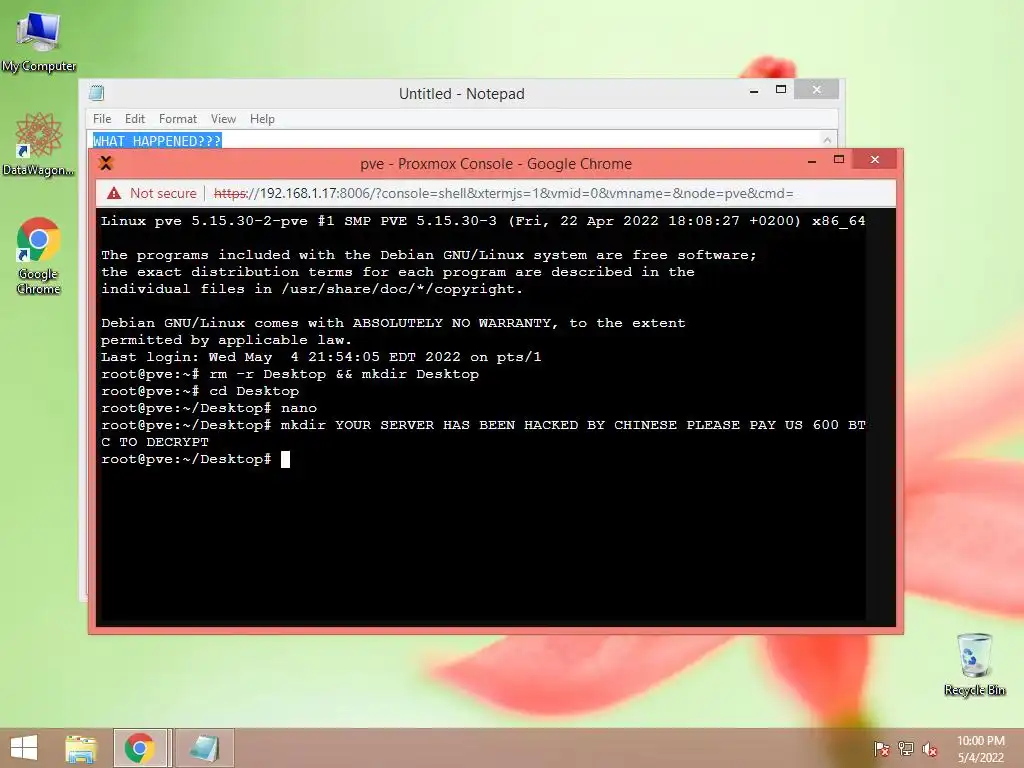Click the 'cd Desktop' command line

point(200,391)
